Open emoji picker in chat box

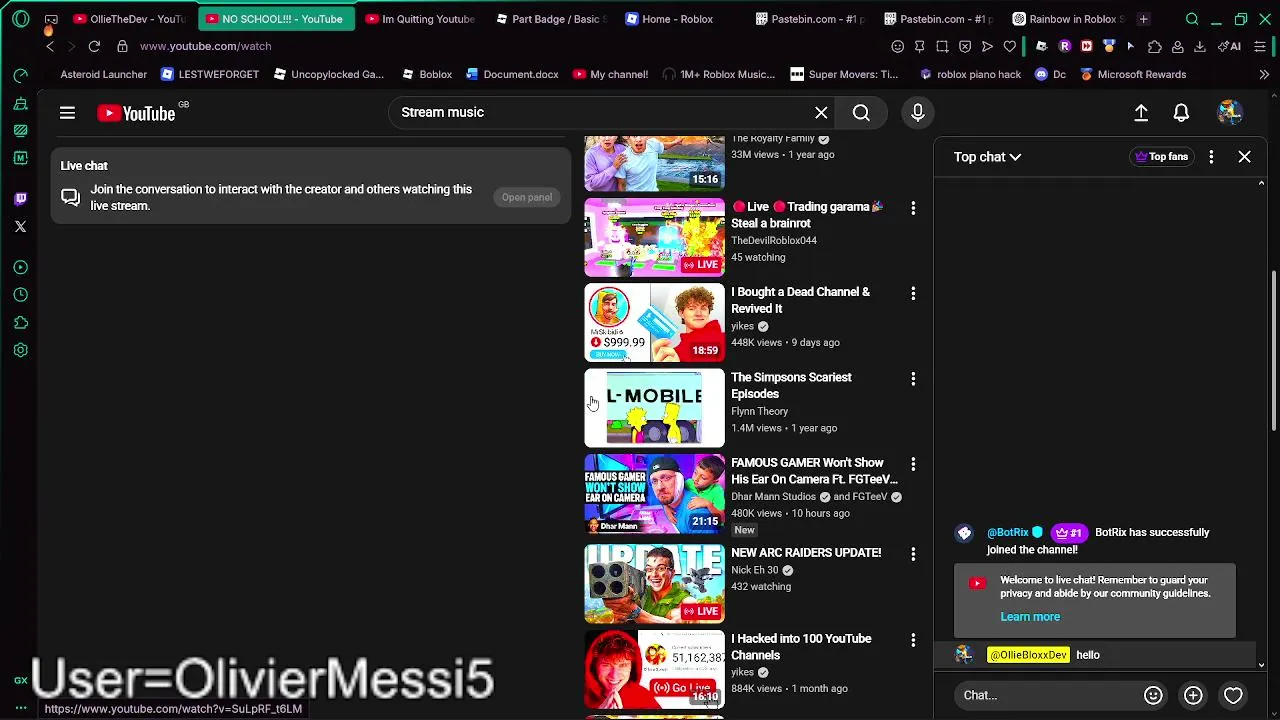(1153, 695)
